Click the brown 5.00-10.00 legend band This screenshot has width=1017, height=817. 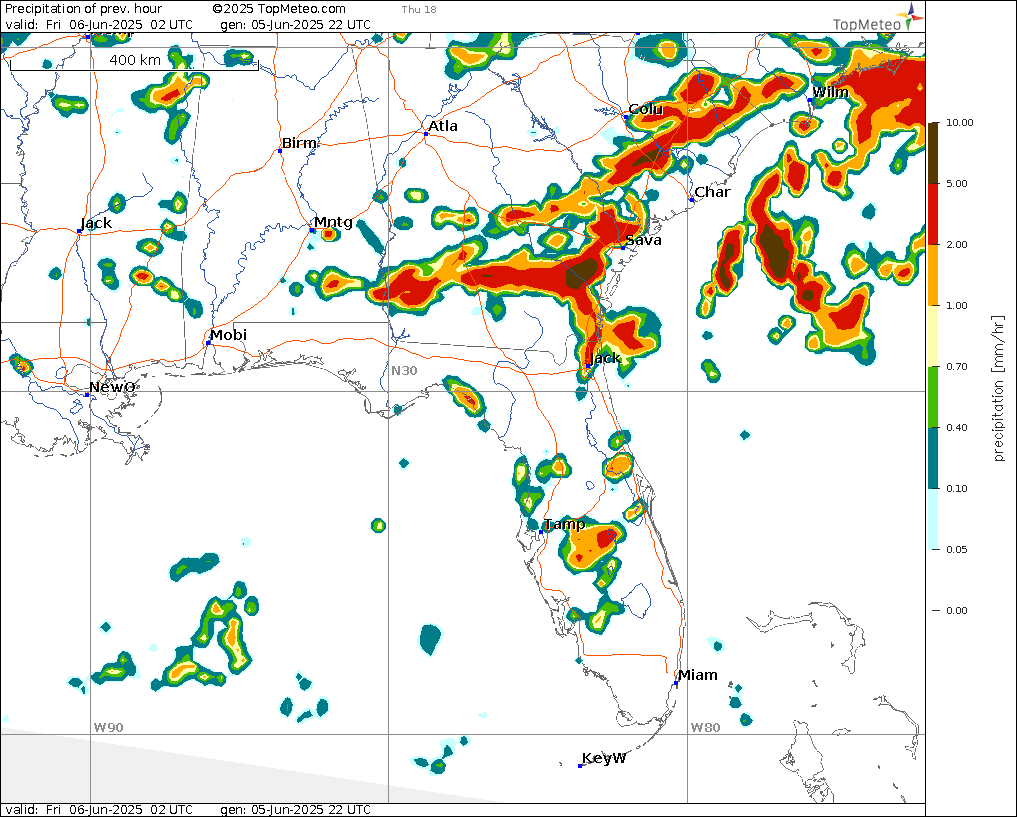pyautogui.click(x=933, y=153)
